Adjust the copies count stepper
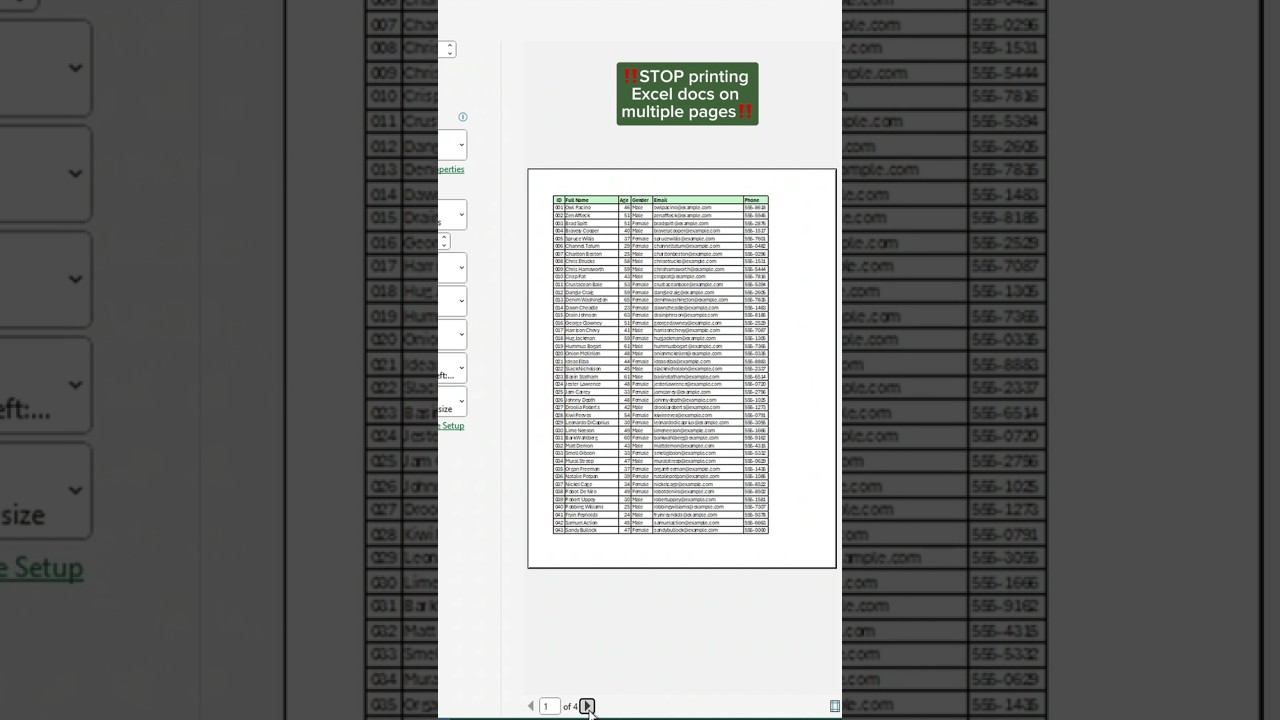Image resolution: width=1280 pixels, height=720 pixels. tap(450, 49)
